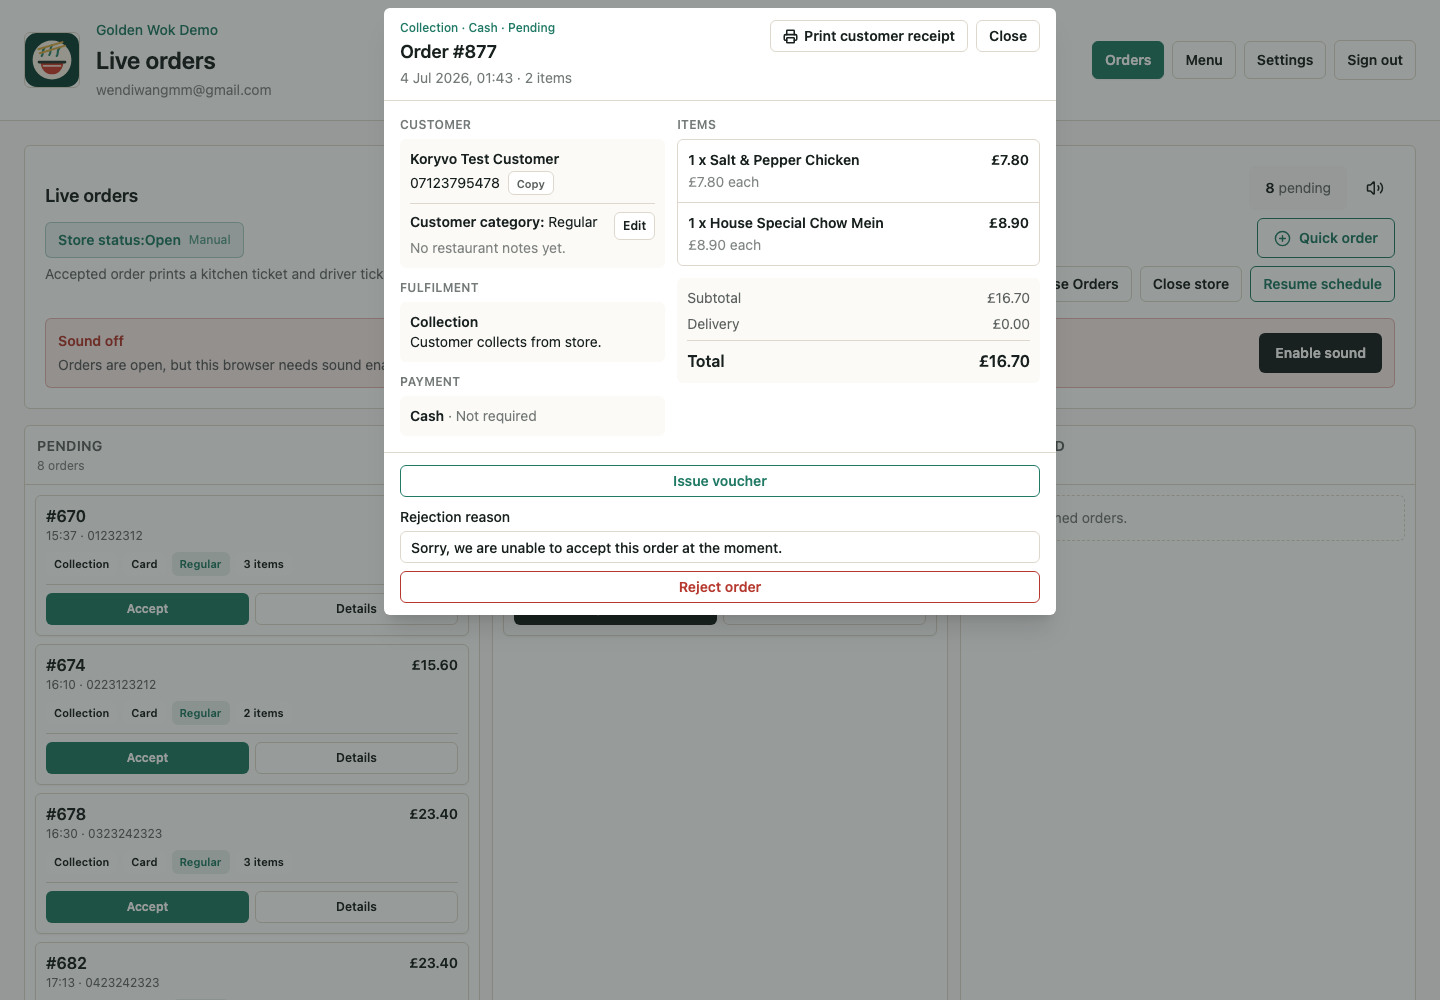The image size is (1440, 1000).
Task: Click the House Special Chow Mein item row
Action: coord(858,234)
